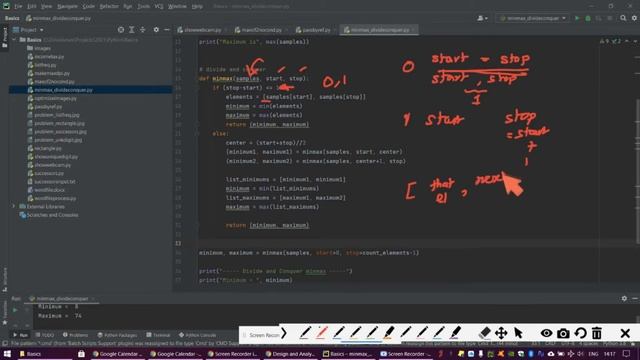Close the annotation toolbar with the X

[x=625, y=333]
